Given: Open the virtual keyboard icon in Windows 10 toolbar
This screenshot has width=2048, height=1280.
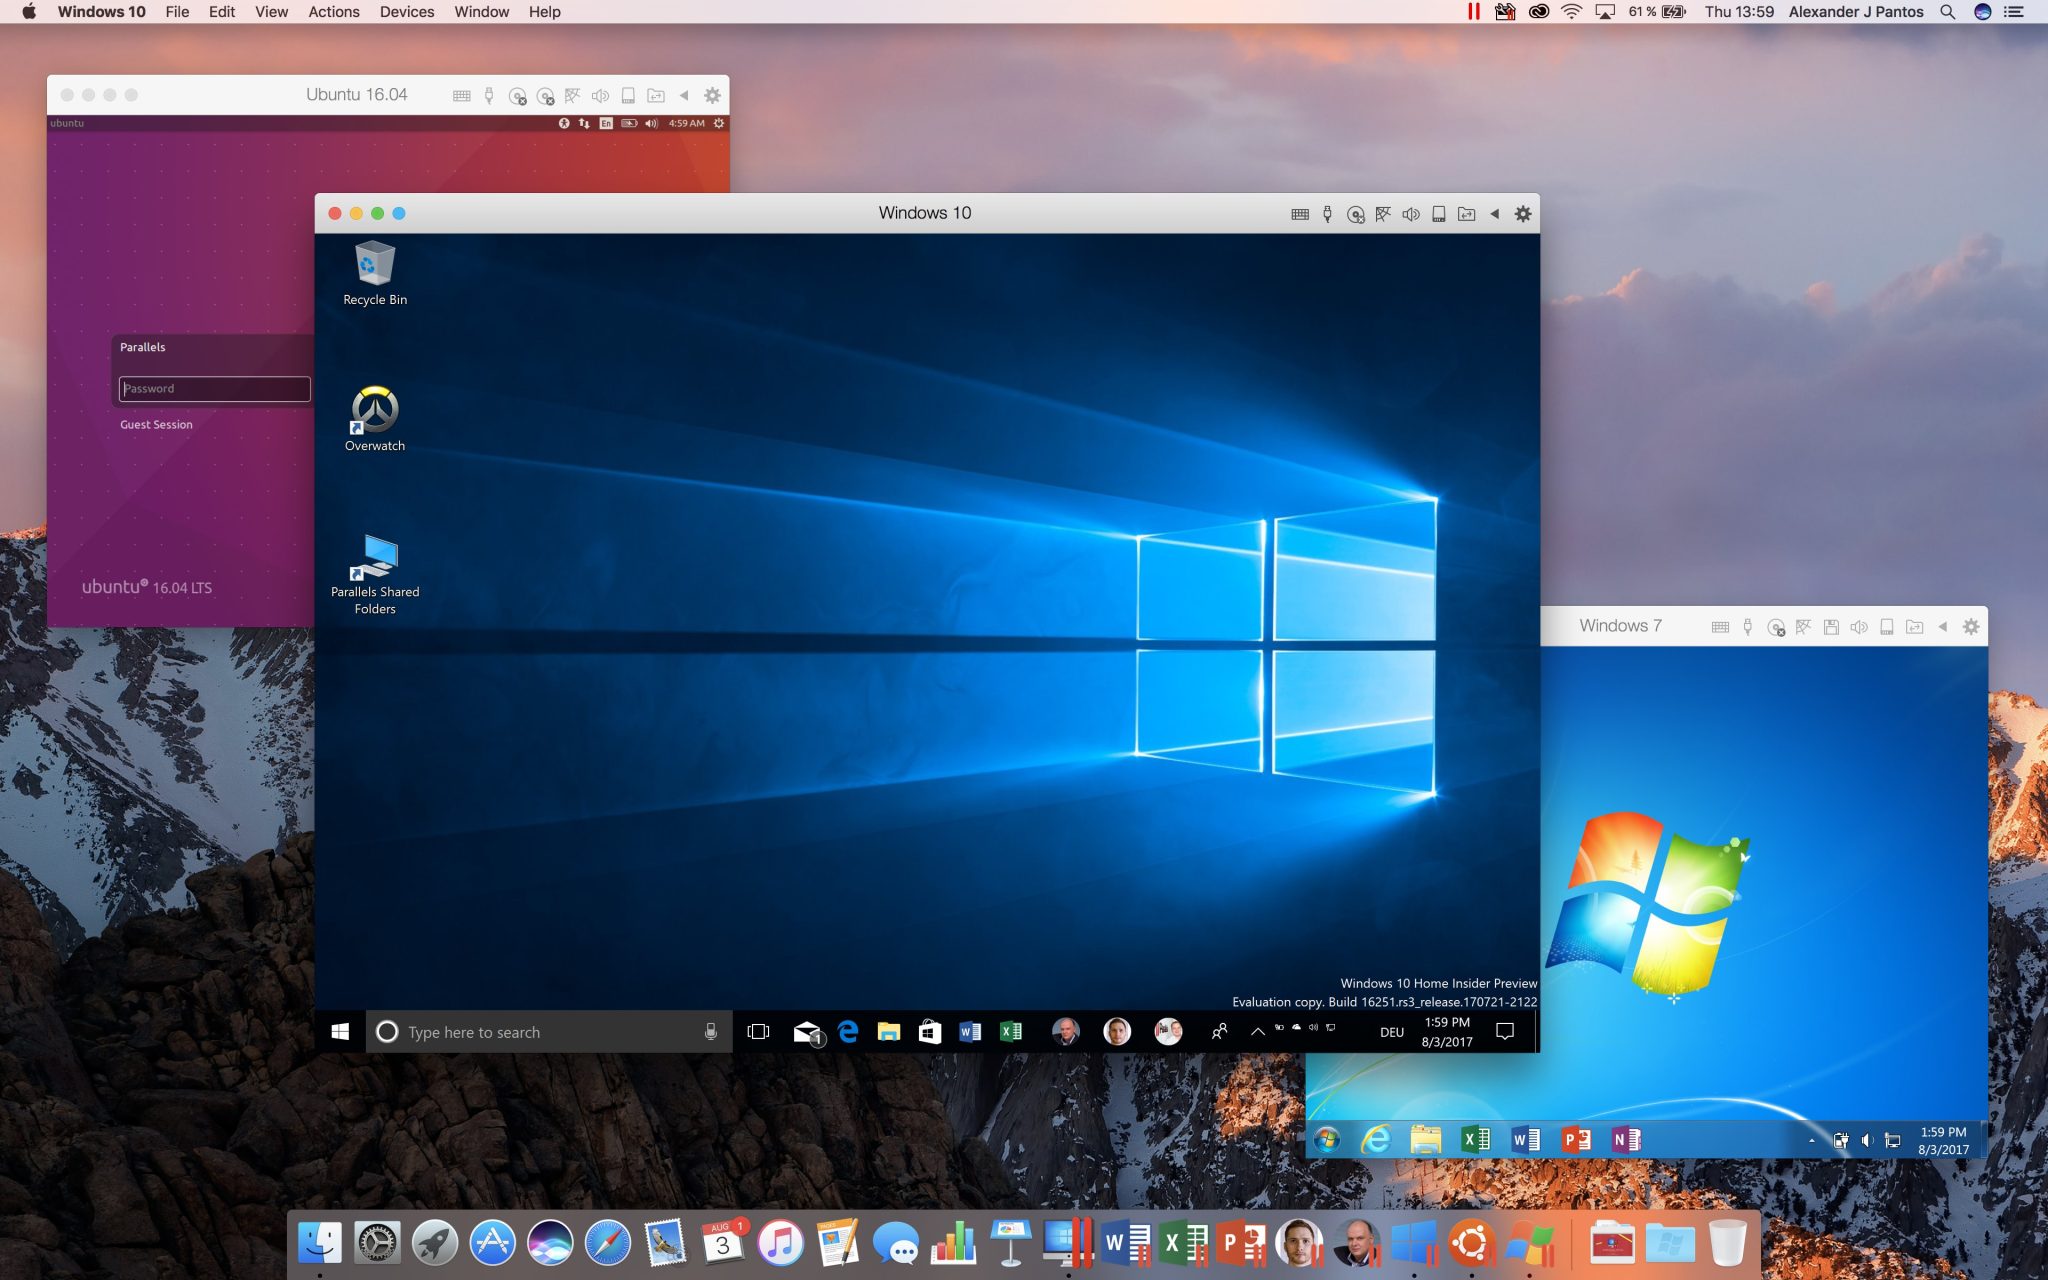Looking at the screenshot, I should click(1298, 213).
